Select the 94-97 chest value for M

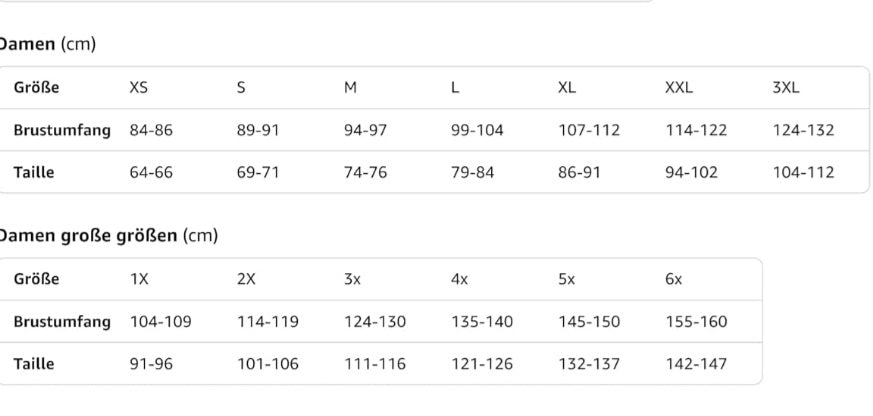(366, 130)
